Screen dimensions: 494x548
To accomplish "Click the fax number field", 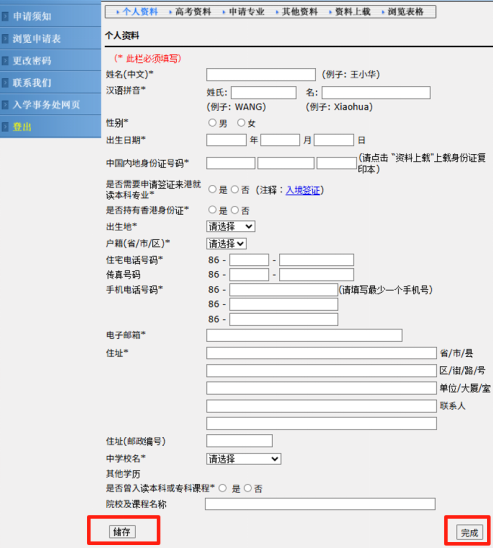I will click(316, 275).
